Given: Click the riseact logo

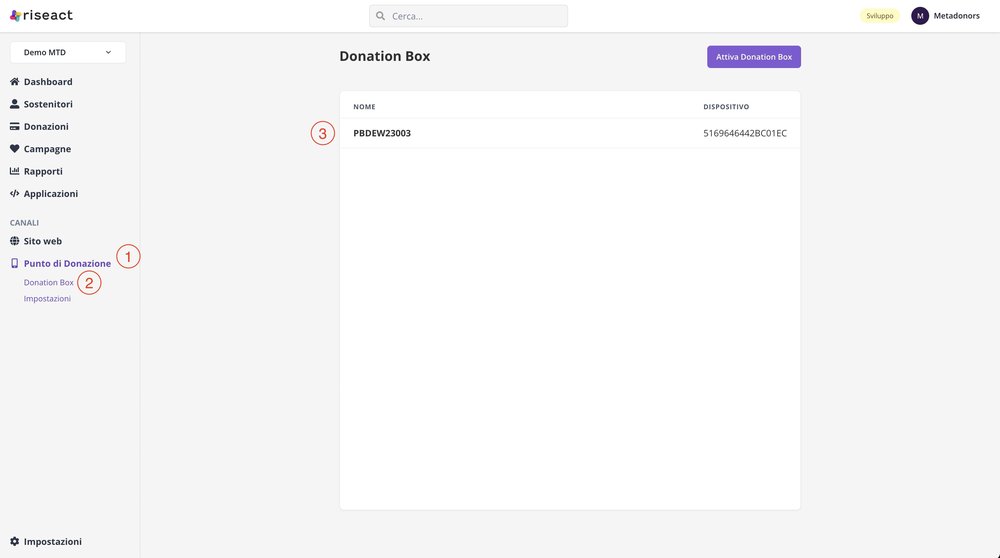Looking at the screenshot, I should [x=41, y=16].
